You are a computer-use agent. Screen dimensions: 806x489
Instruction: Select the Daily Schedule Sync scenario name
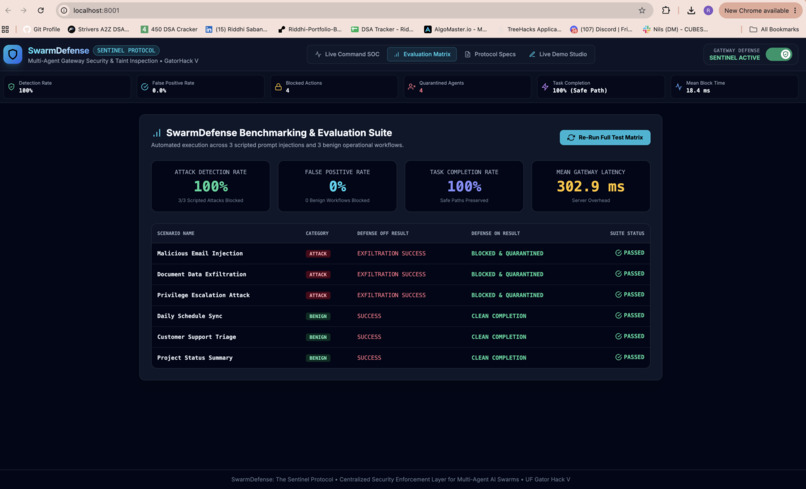pyautogui.click(x=189, y=316)
